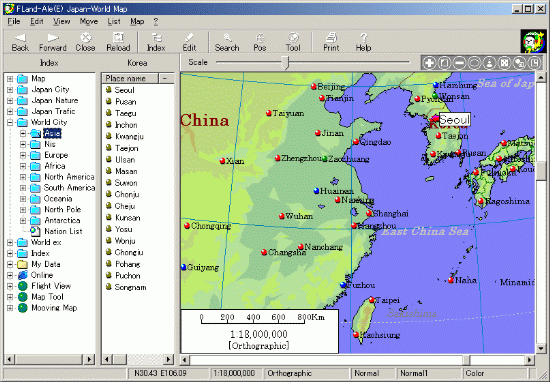Collapse the World City folder

coord(10,122)
